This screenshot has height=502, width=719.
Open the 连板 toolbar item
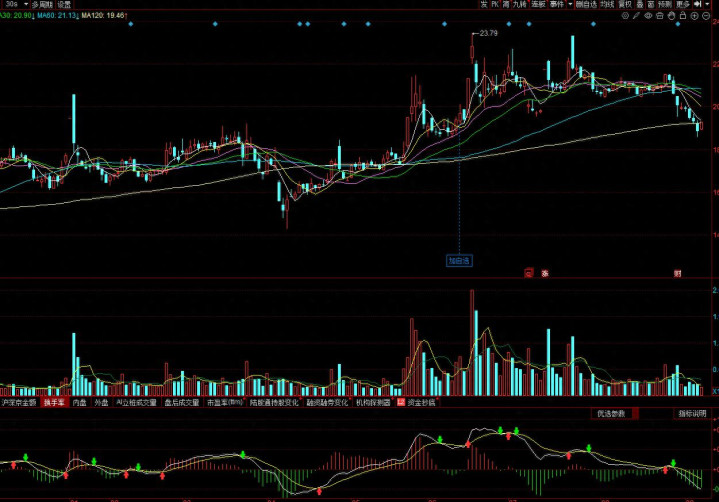point(538,4)
